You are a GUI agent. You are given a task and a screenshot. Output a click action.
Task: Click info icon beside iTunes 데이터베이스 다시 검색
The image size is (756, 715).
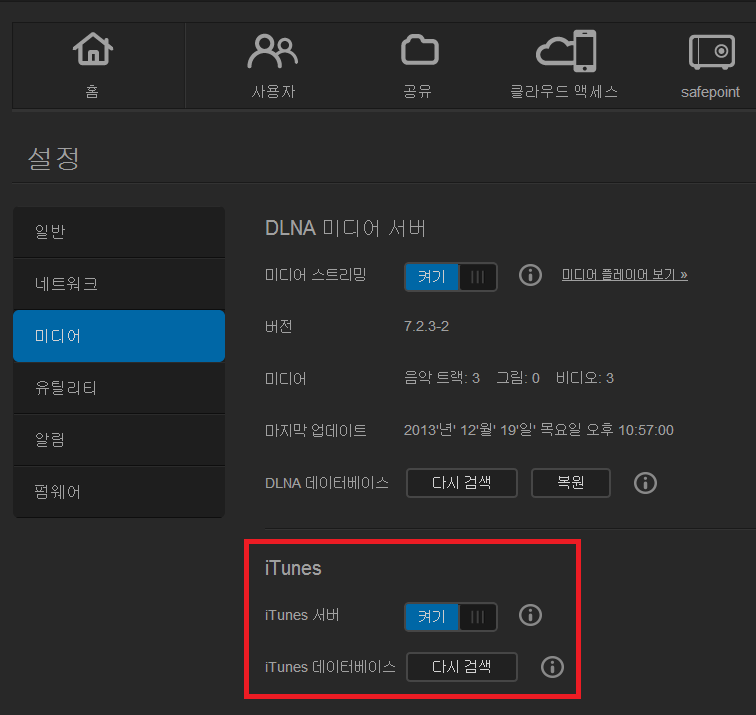coord(551,667)
